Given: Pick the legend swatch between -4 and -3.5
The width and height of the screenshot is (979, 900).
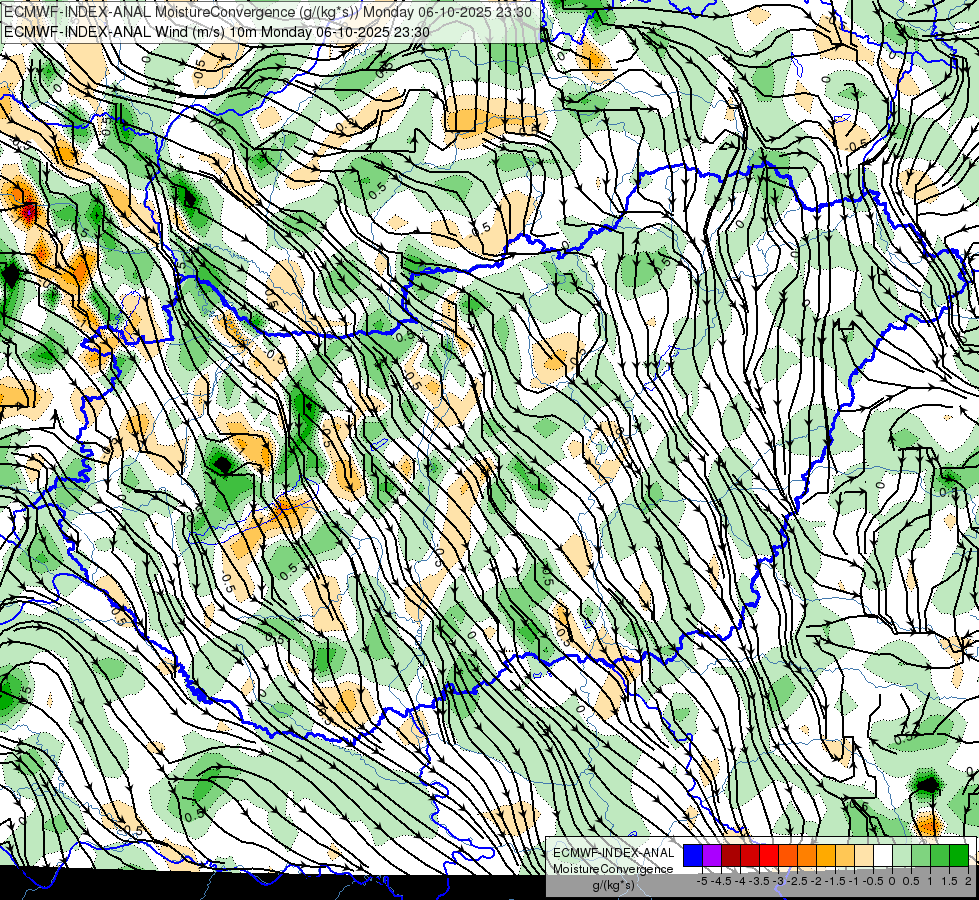Looking at the screenshot, I should (x=750, y=856).
